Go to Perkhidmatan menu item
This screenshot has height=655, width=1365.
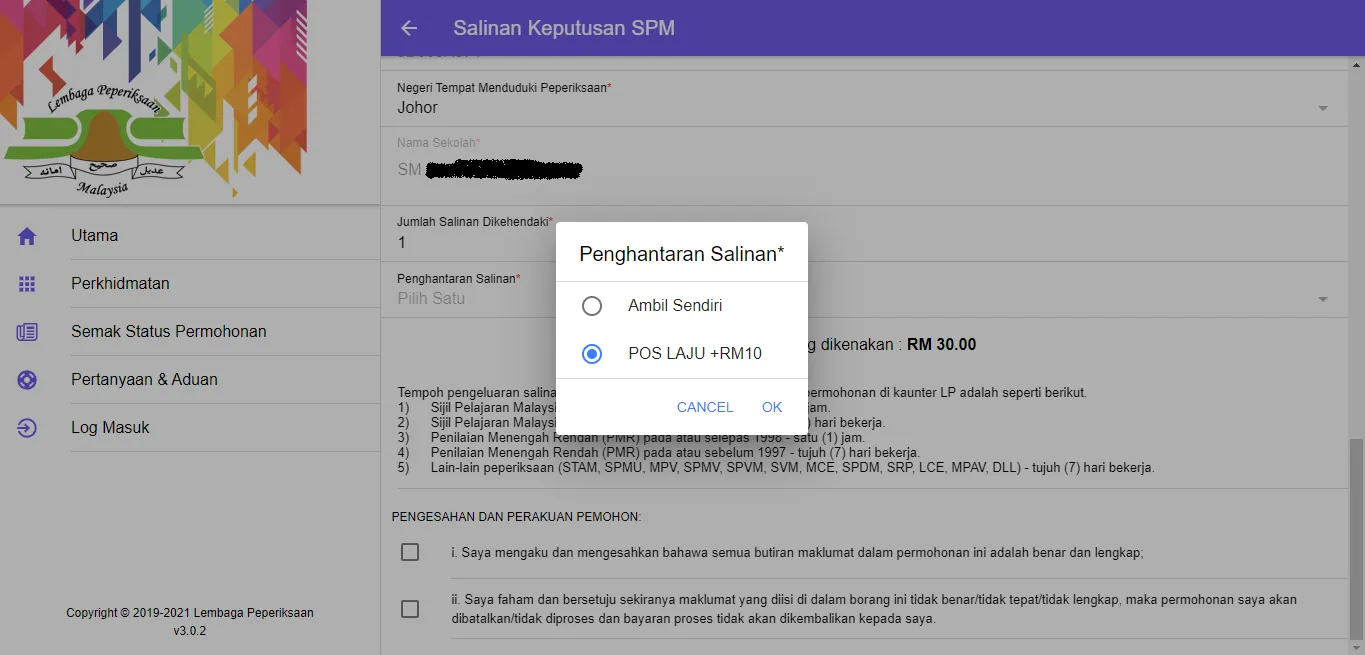[x=120, y=284]
